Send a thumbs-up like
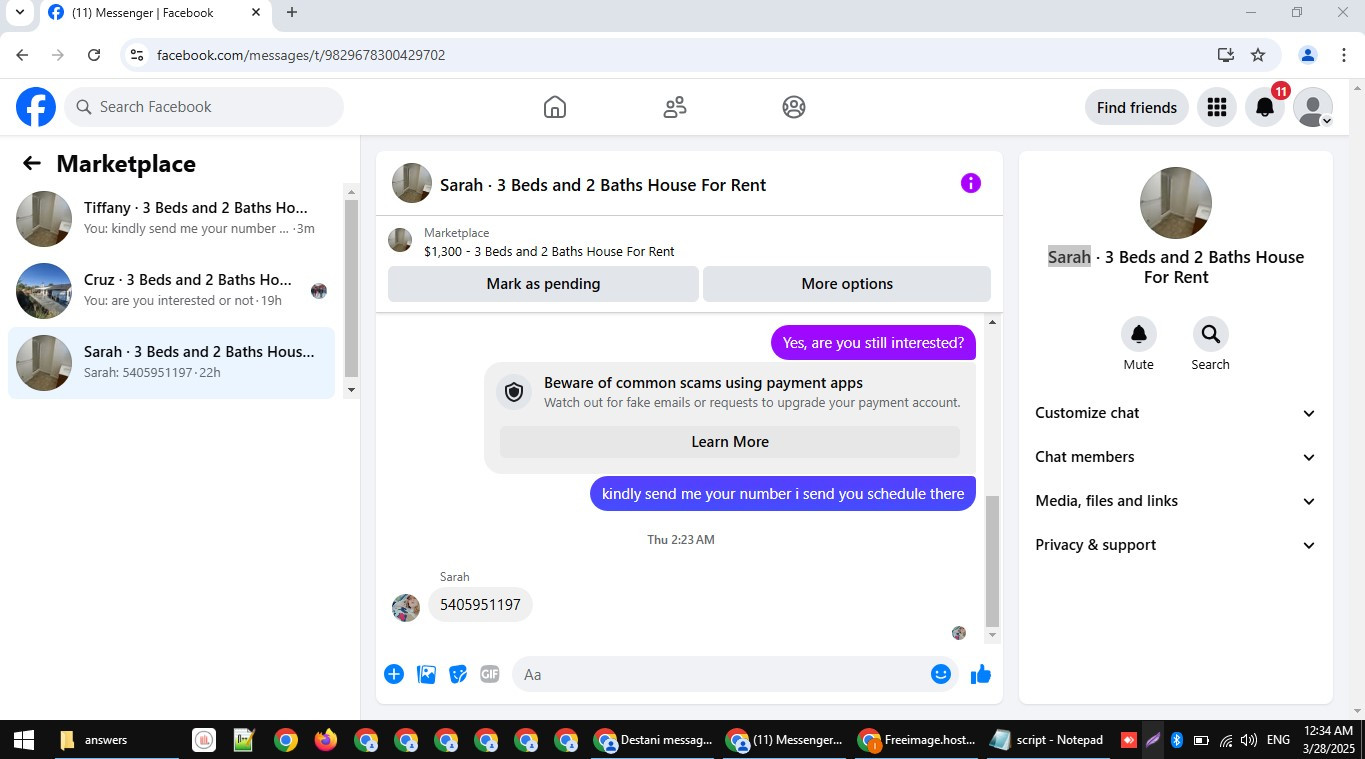The width and height of the screenshot is (1365, 759). click(x=981, y=674)
